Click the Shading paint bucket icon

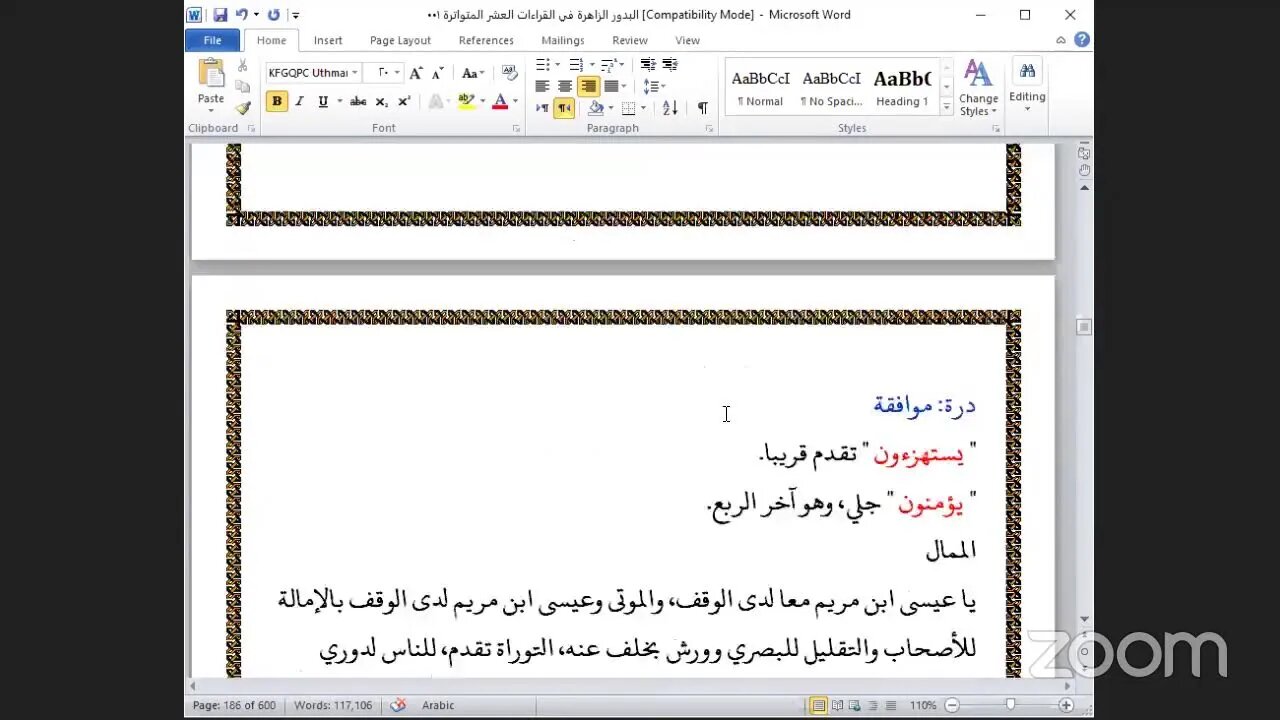point(595,108)
